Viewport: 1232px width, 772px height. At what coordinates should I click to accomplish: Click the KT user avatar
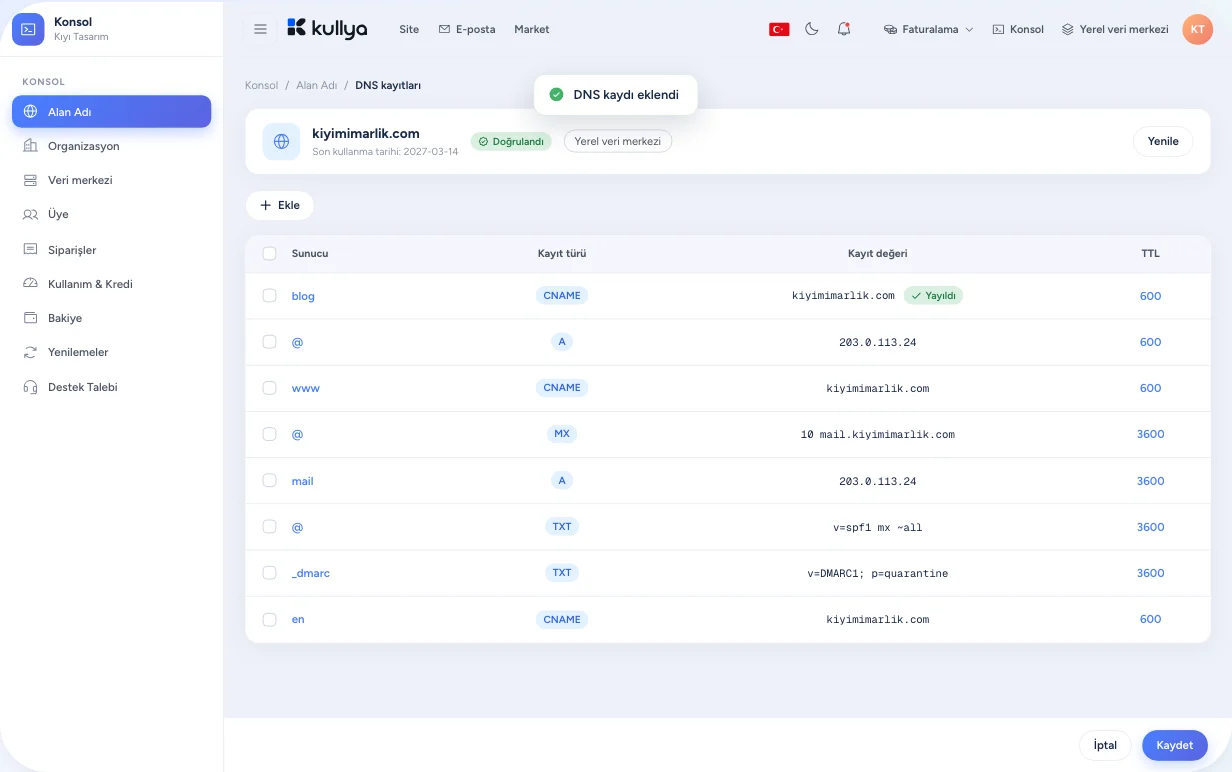point(1197,29)
